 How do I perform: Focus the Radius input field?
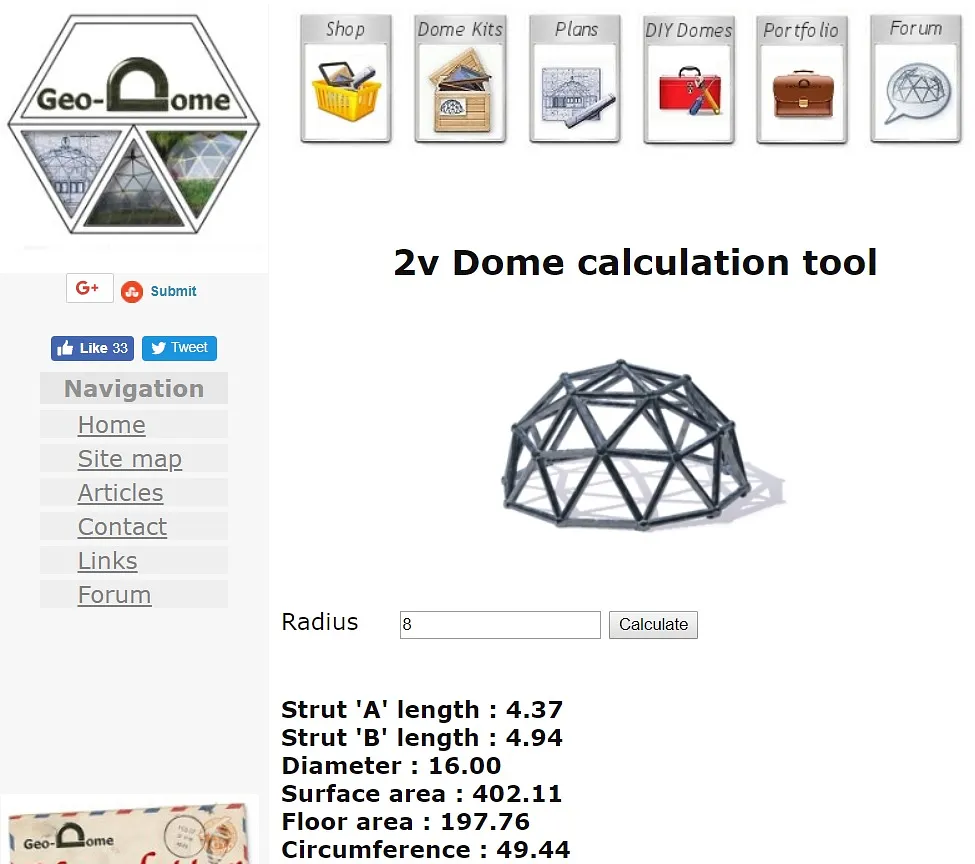click(x=500, y=625)
